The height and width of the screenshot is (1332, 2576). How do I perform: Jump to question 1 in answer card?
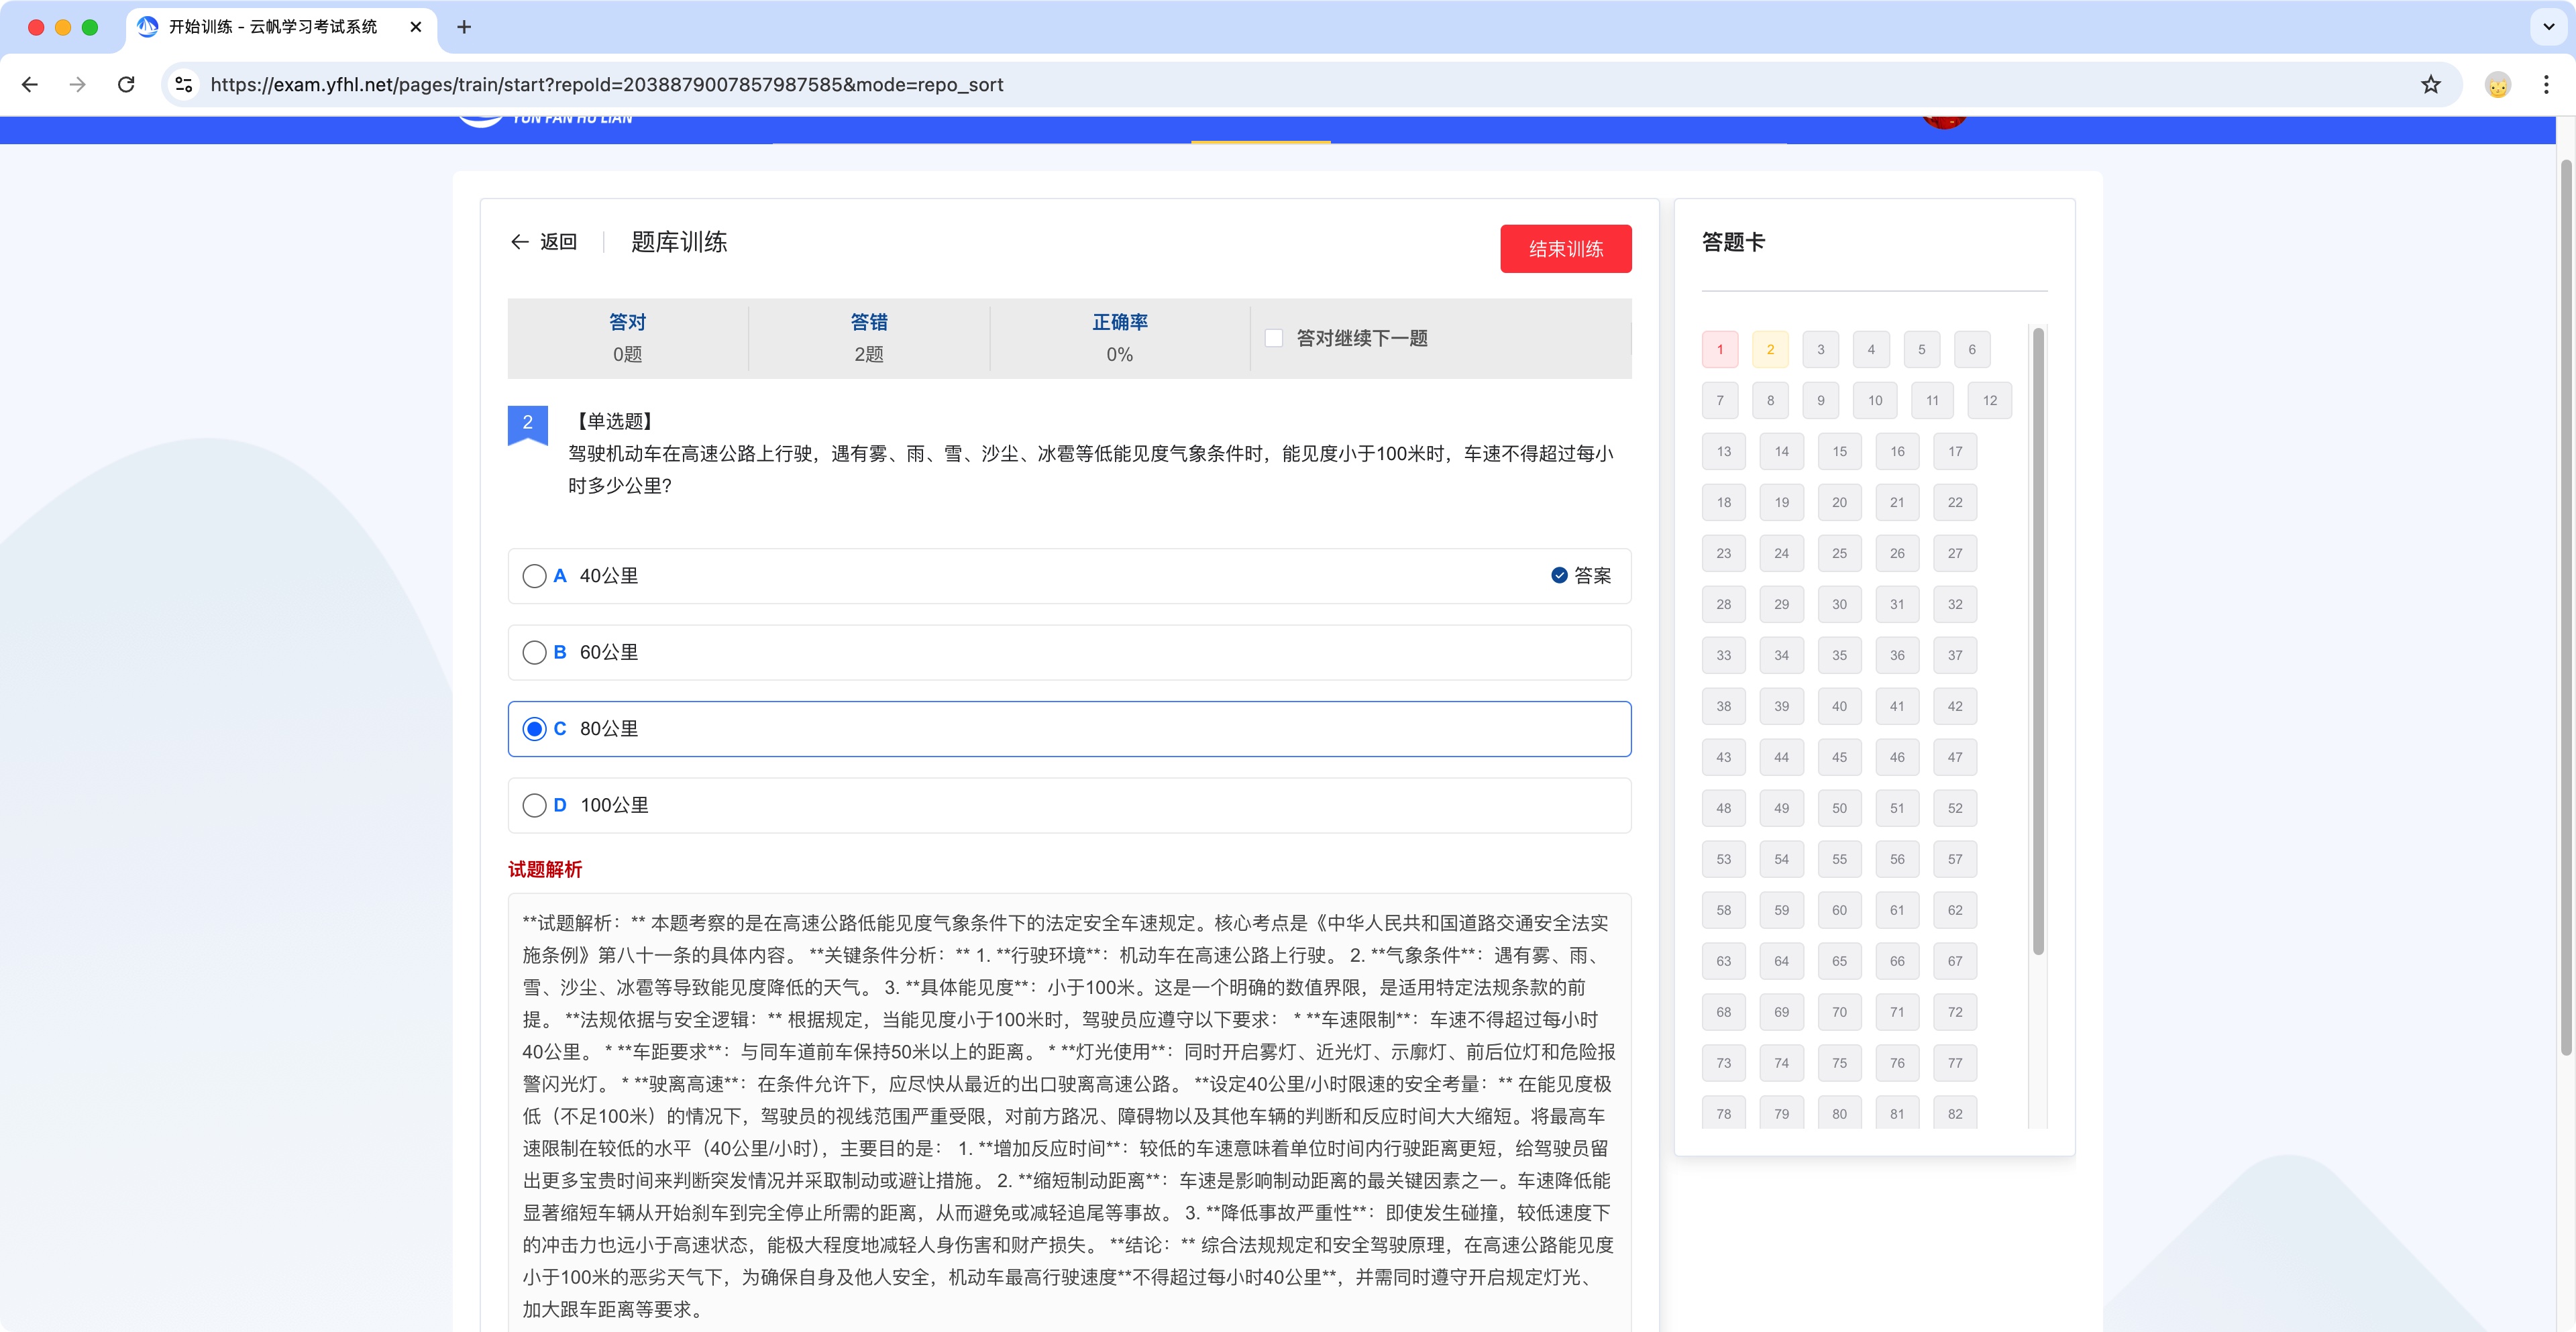click(x=1720, y=350)
